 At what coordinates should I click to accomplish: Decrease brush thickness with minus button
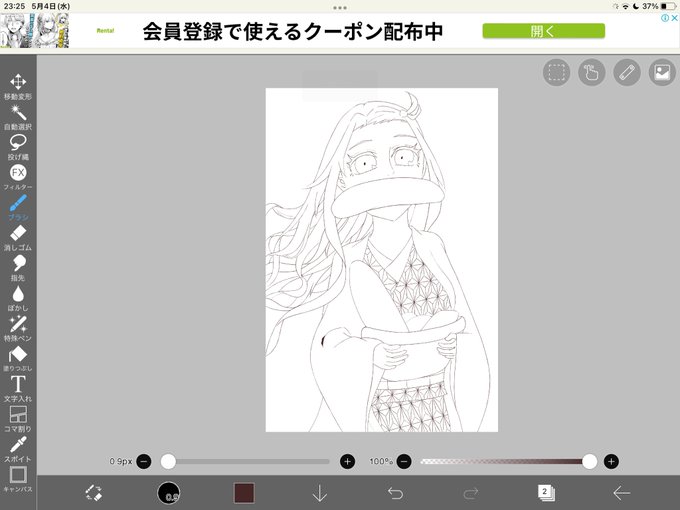[144, 461]
